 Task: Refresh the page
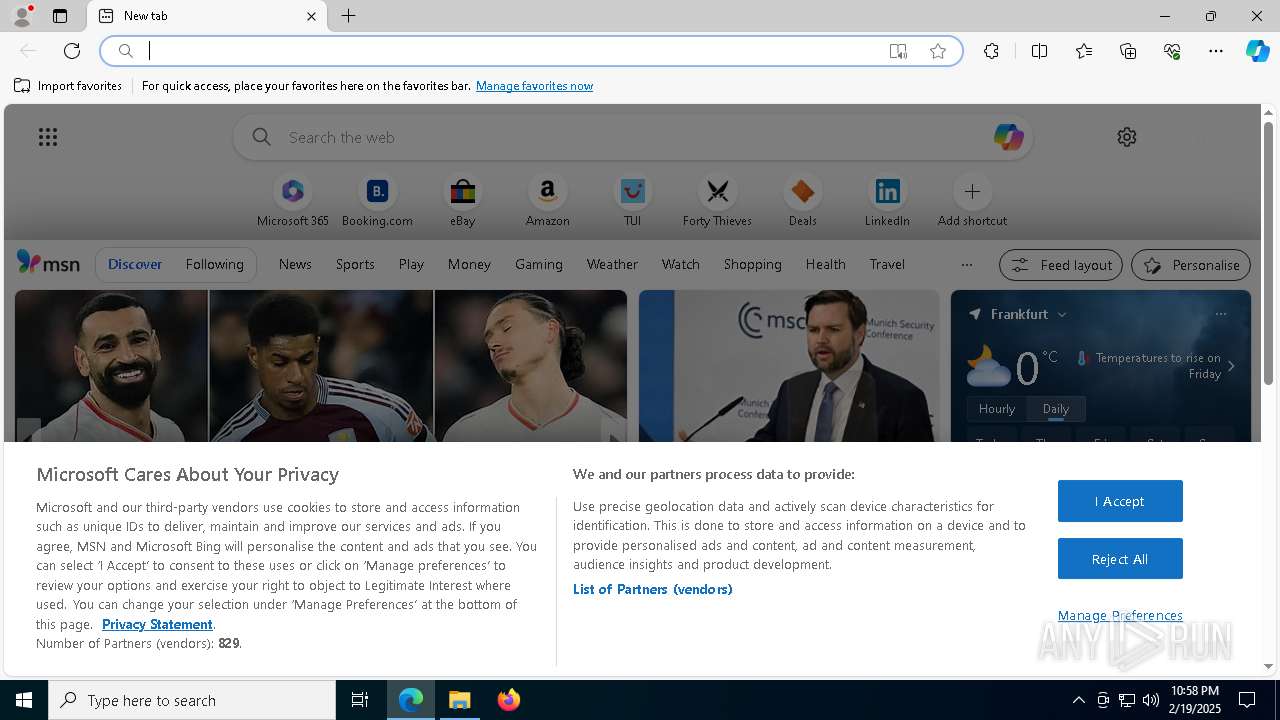72,51
